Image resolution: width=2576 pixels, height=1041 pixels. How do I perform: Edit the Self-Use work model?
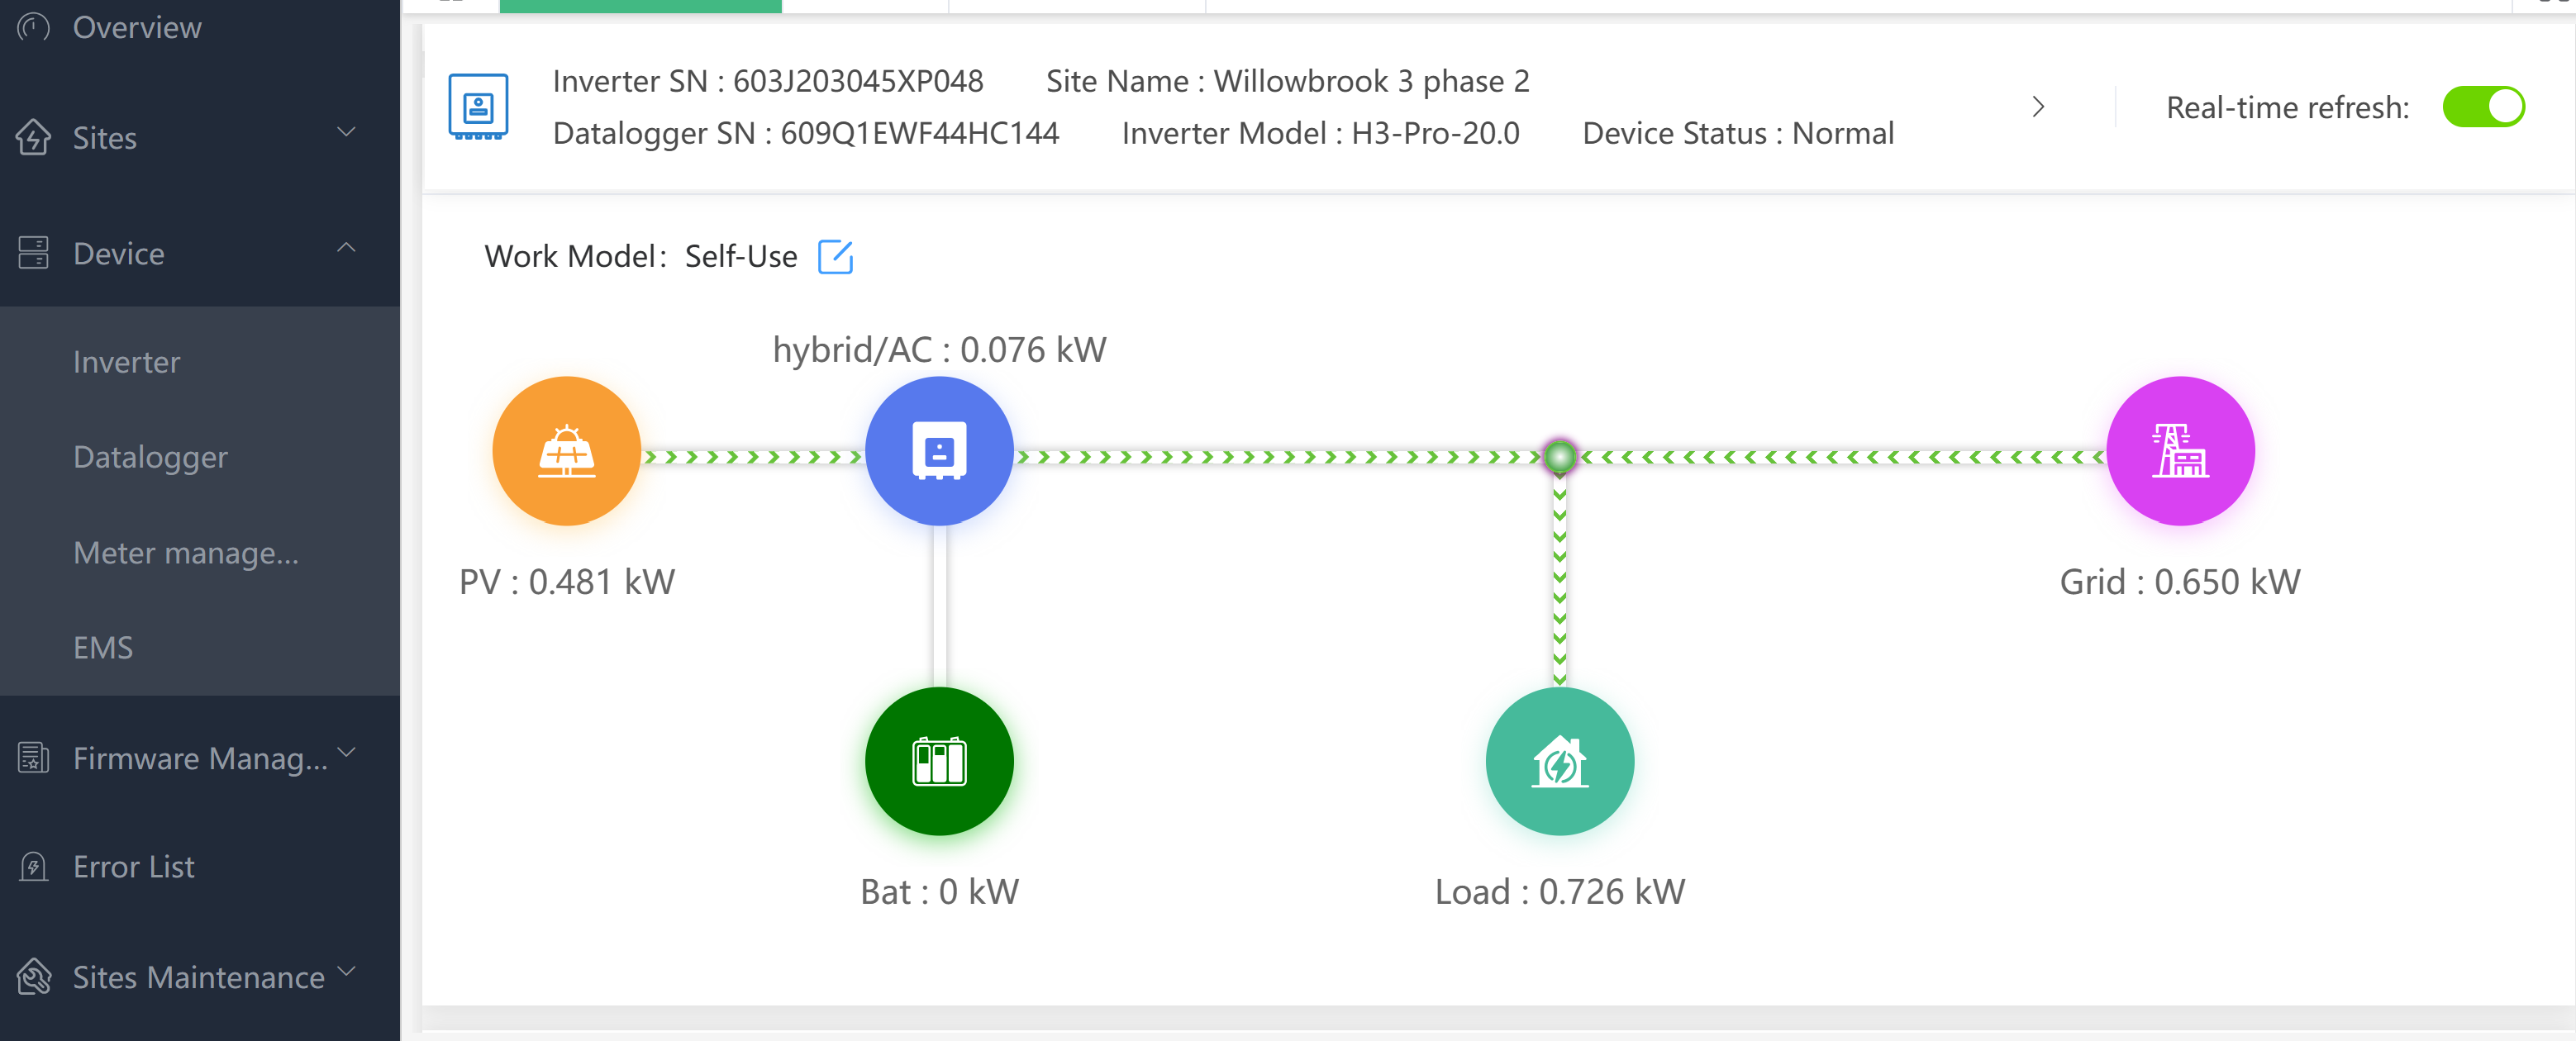[835, 257]
